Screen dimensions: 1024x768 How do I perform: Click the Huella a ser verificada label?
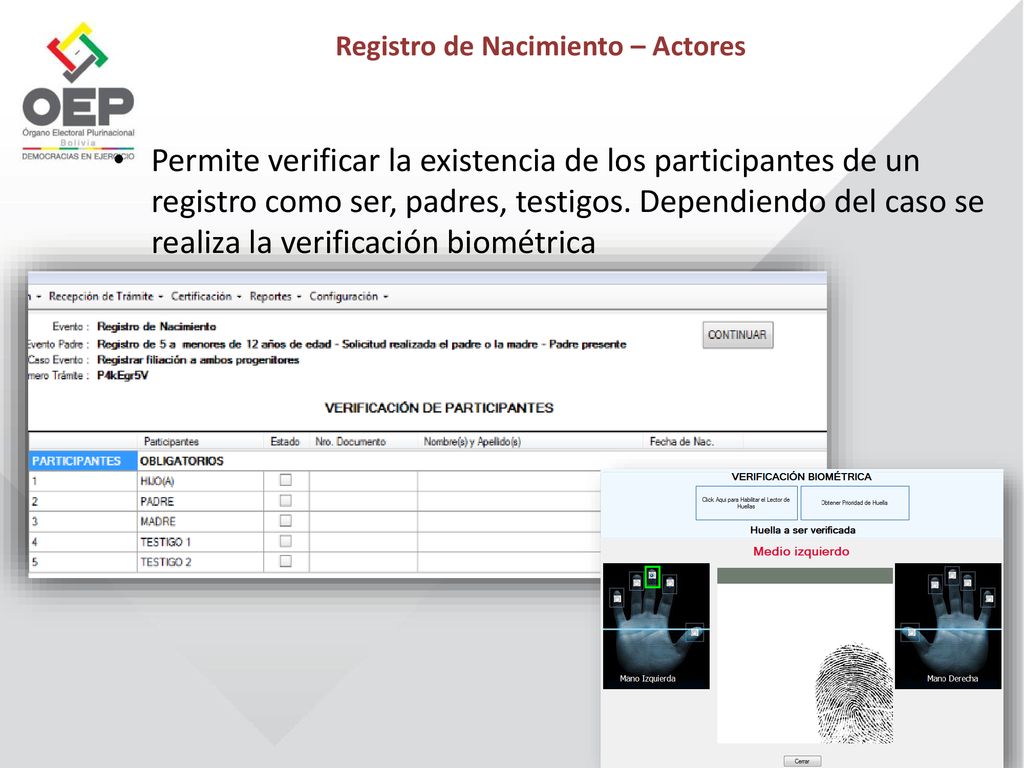tap(803, 530)
